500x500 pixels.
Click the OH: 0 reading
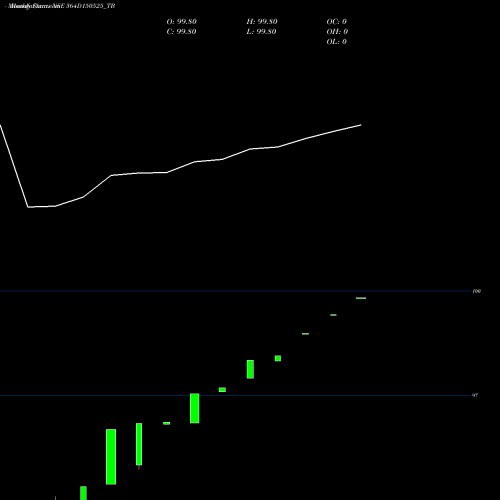pyautogui.click(x=337, y=32)
